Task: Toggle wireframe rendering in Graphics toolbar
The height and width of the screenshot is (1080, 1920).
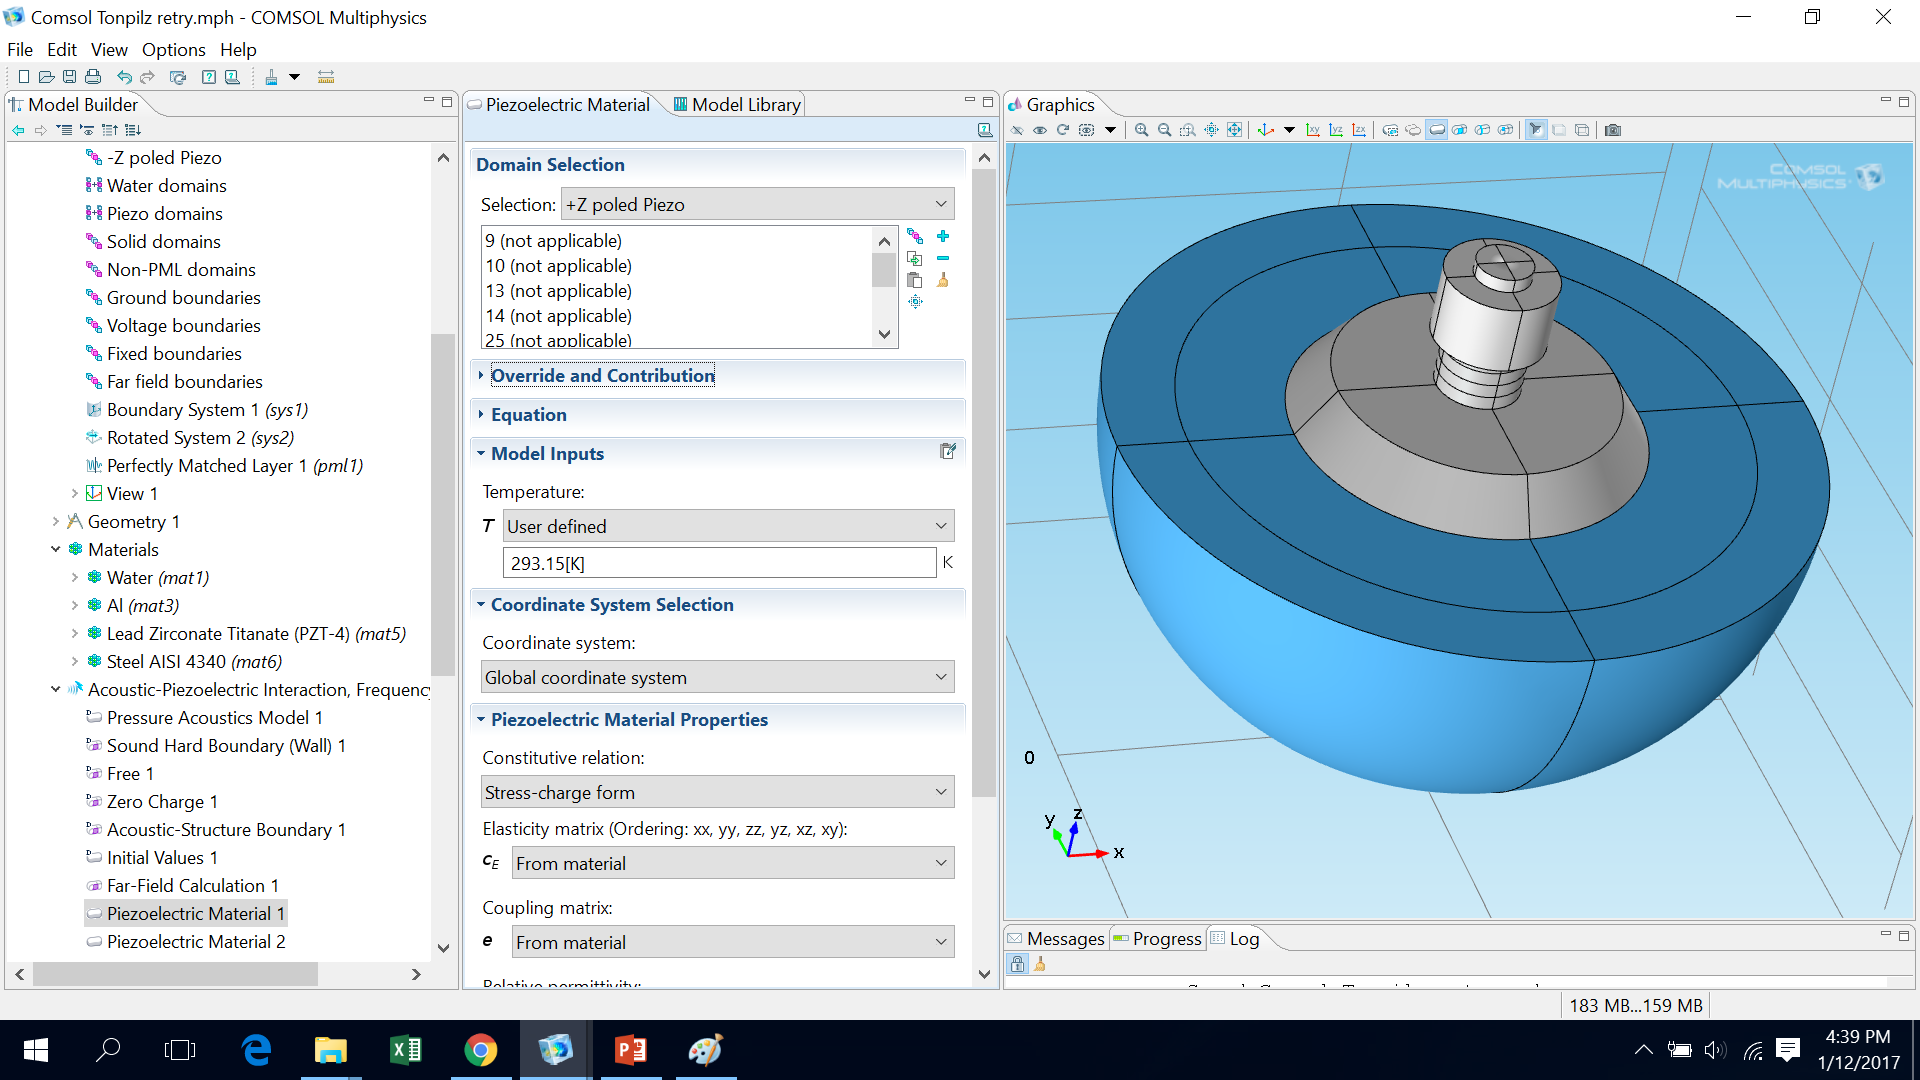Action: (x=1582, y=130)
